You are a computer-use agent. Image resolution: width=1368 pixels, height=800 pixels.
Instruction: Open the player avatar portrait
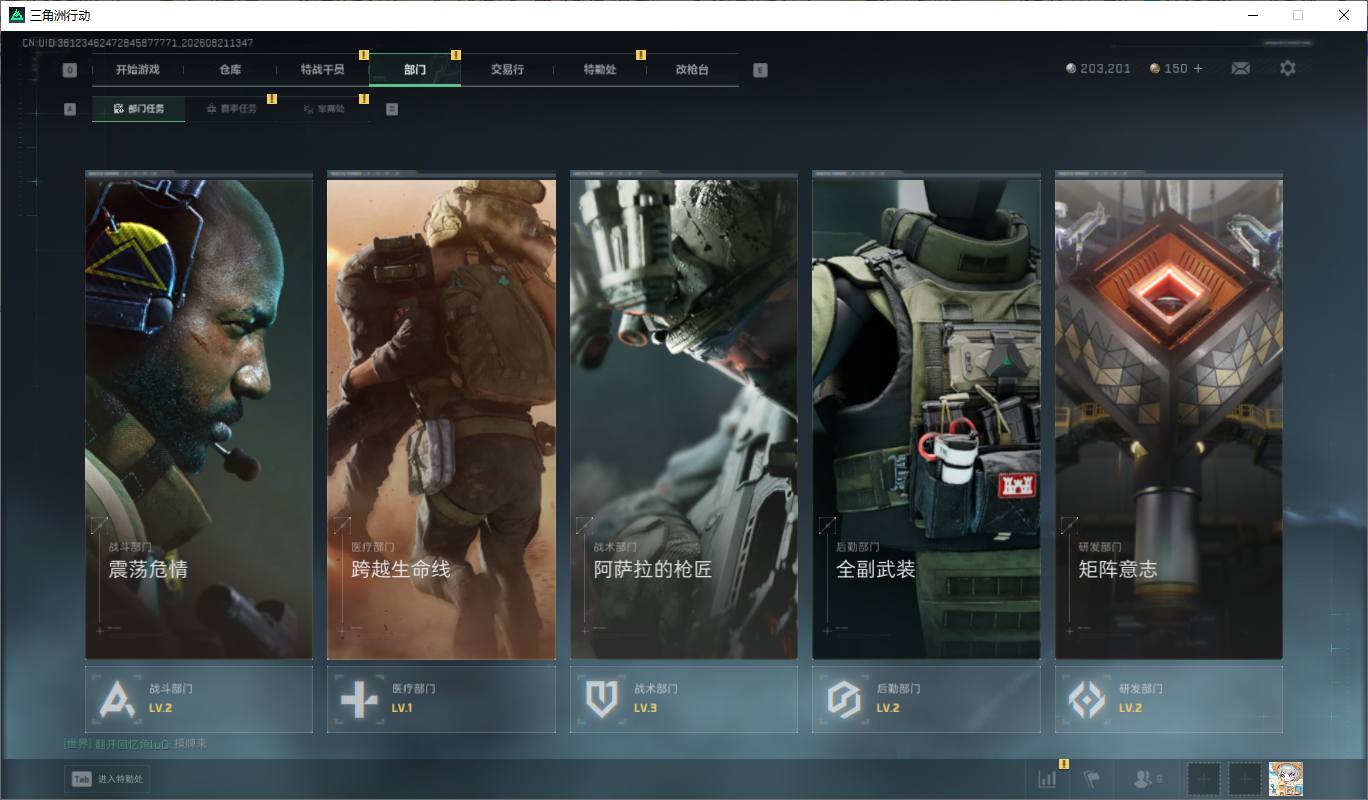[x=1286, y=779]
